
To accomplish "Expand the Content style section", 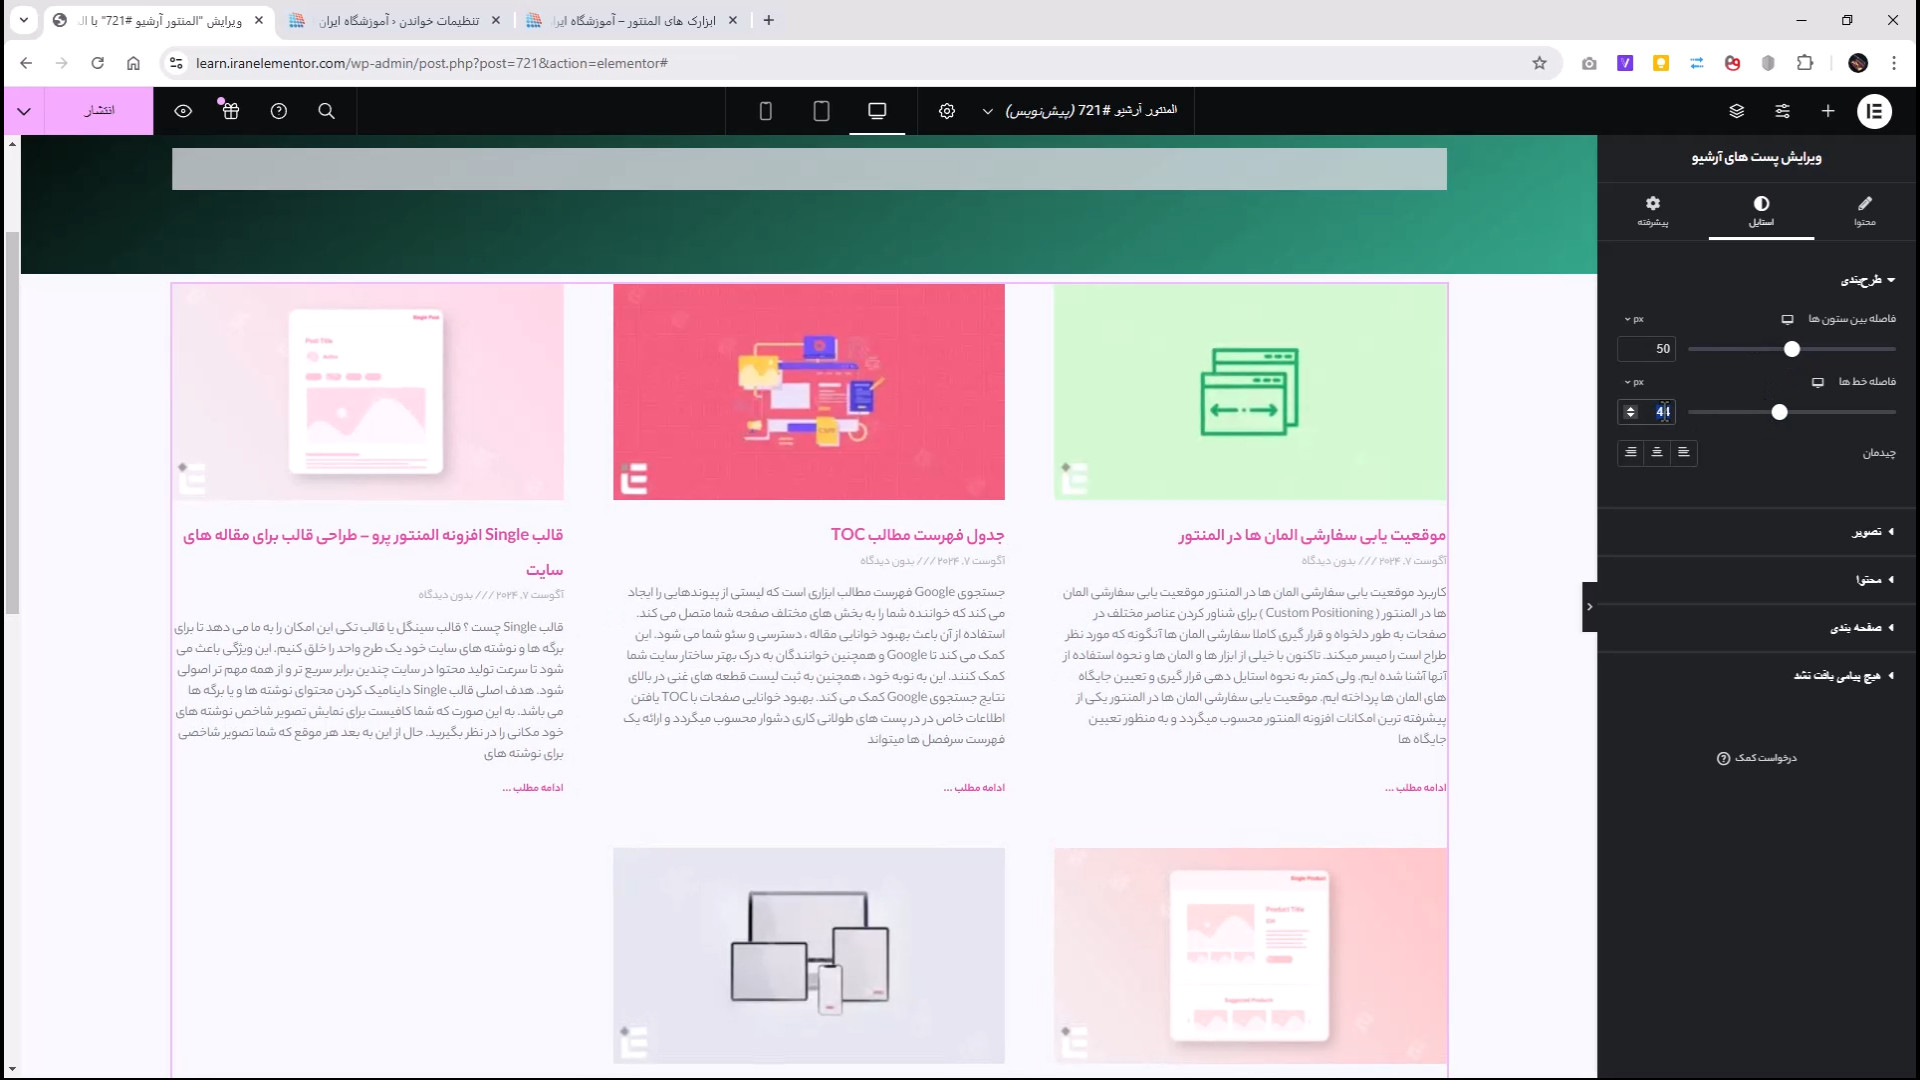I will point(1875,580).
